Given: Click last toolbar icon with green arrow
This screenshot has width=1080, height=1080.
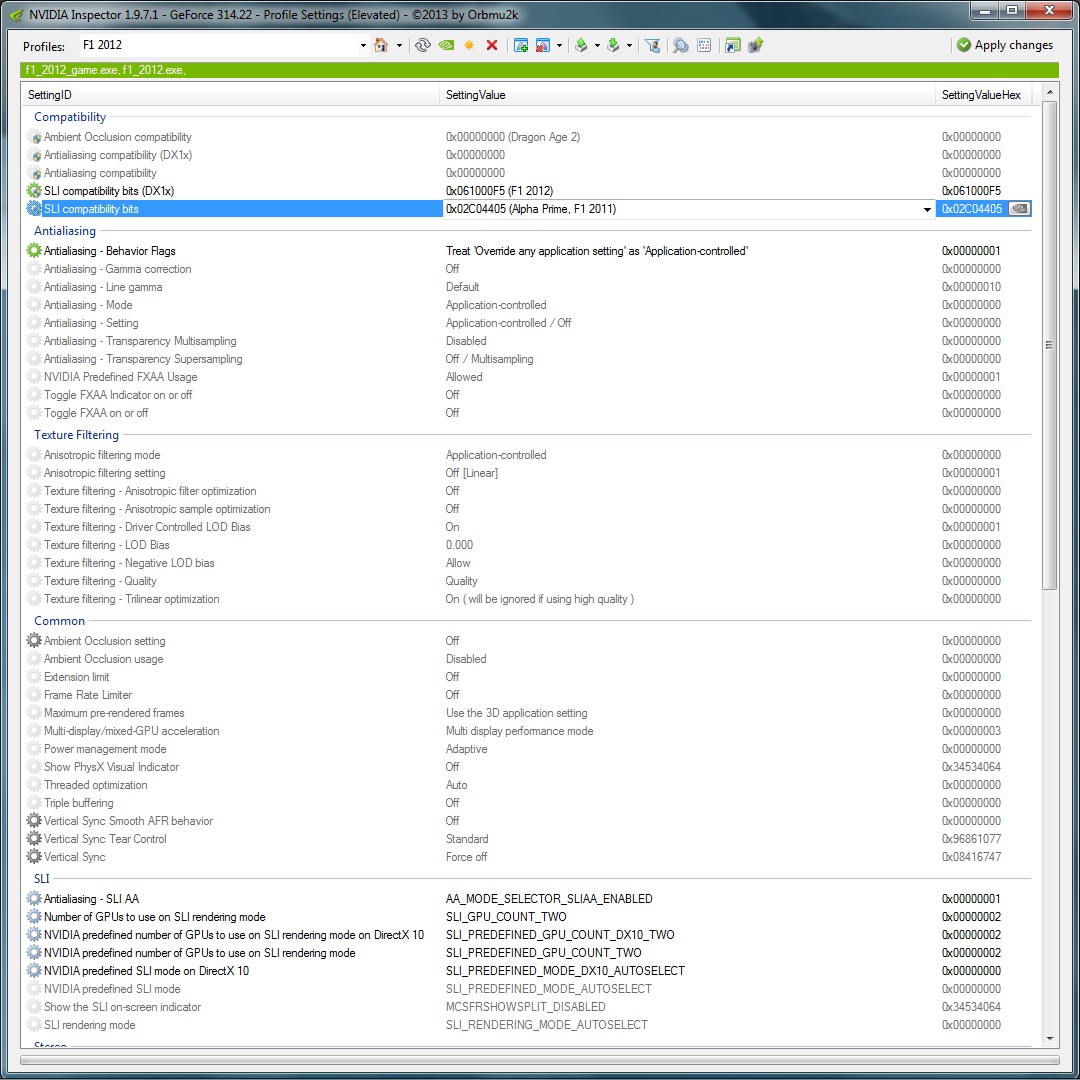Looking at the screenshot, I should 756,45.
